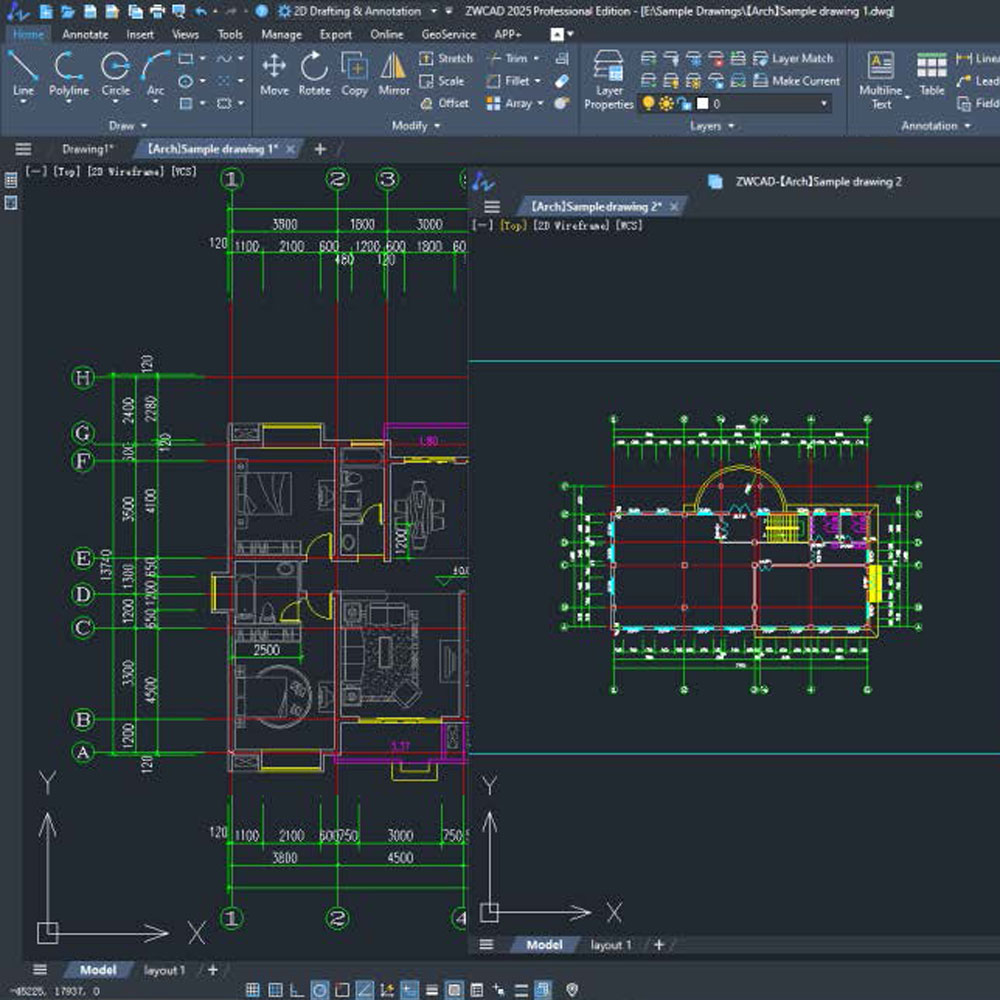Open the Drawing1 document tab

[x=87, y=149]
